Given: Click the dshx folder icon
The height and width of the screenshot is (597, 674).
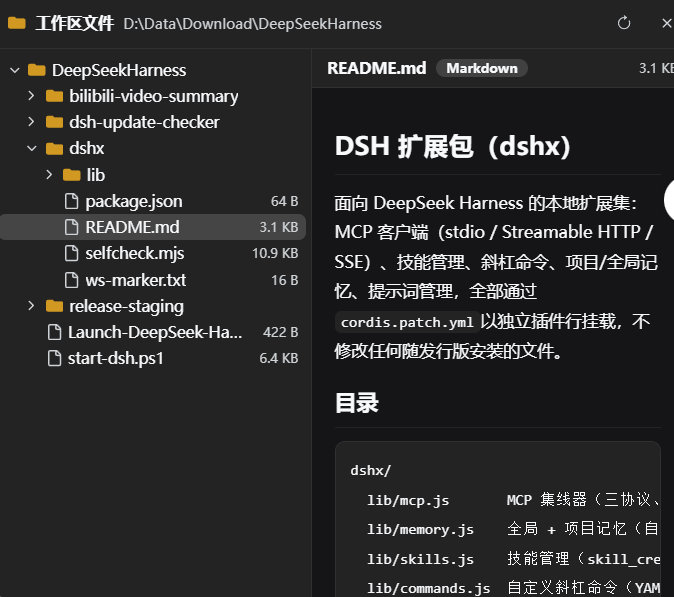Looking at the screenshot, I should (x=54, y=148).
